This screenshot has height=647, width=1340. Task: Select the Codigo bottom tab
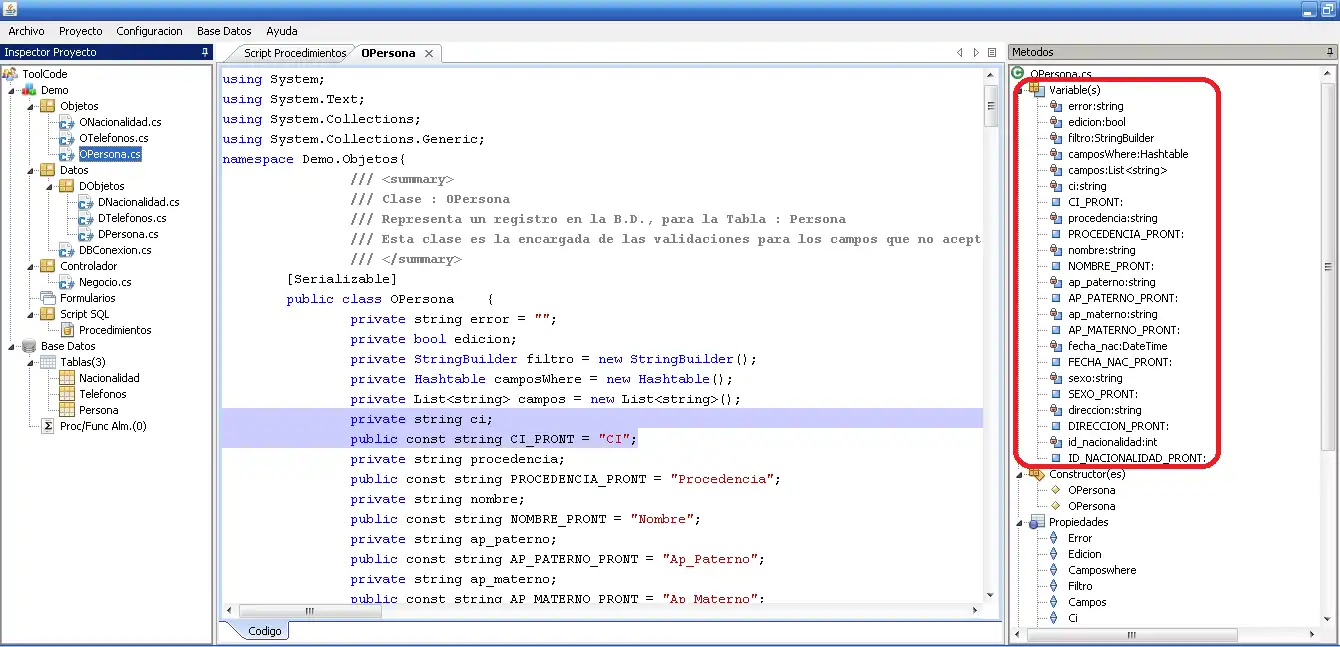[265, 631]
